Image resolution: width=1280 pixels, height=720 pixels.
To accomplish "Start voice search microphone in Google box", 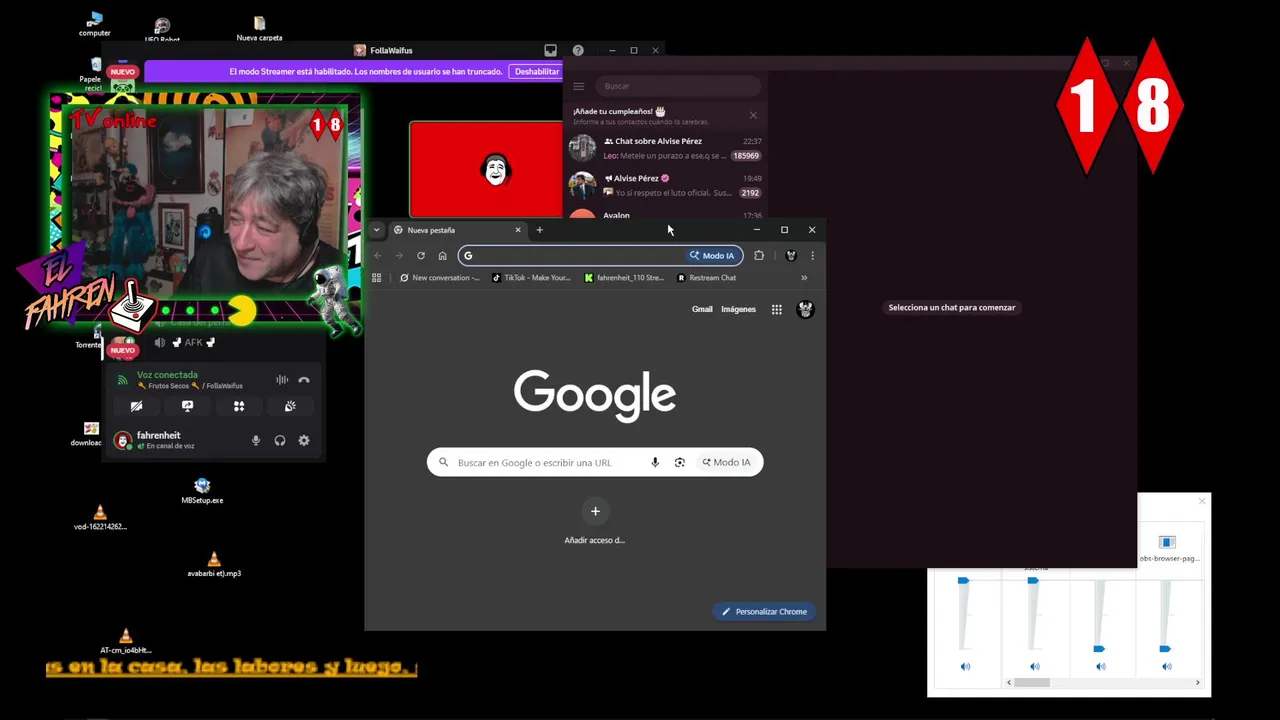I will tap(655, 462).
